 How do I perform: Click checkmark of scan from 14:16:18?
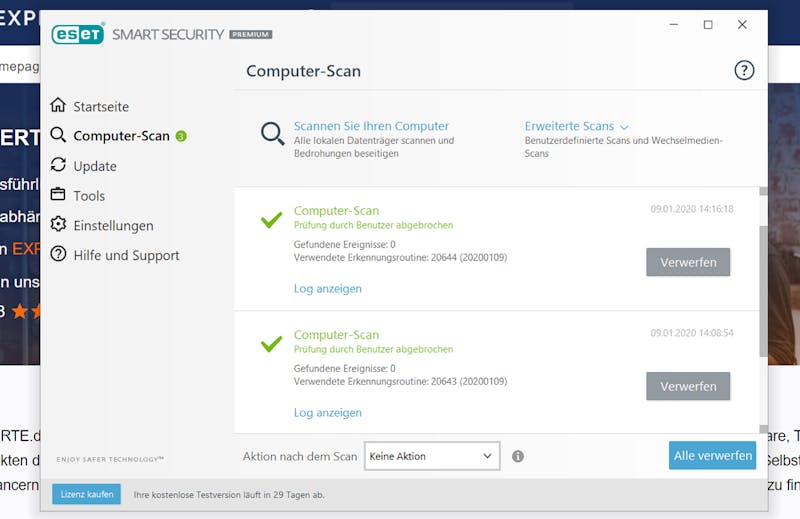(x=271, y=219)
